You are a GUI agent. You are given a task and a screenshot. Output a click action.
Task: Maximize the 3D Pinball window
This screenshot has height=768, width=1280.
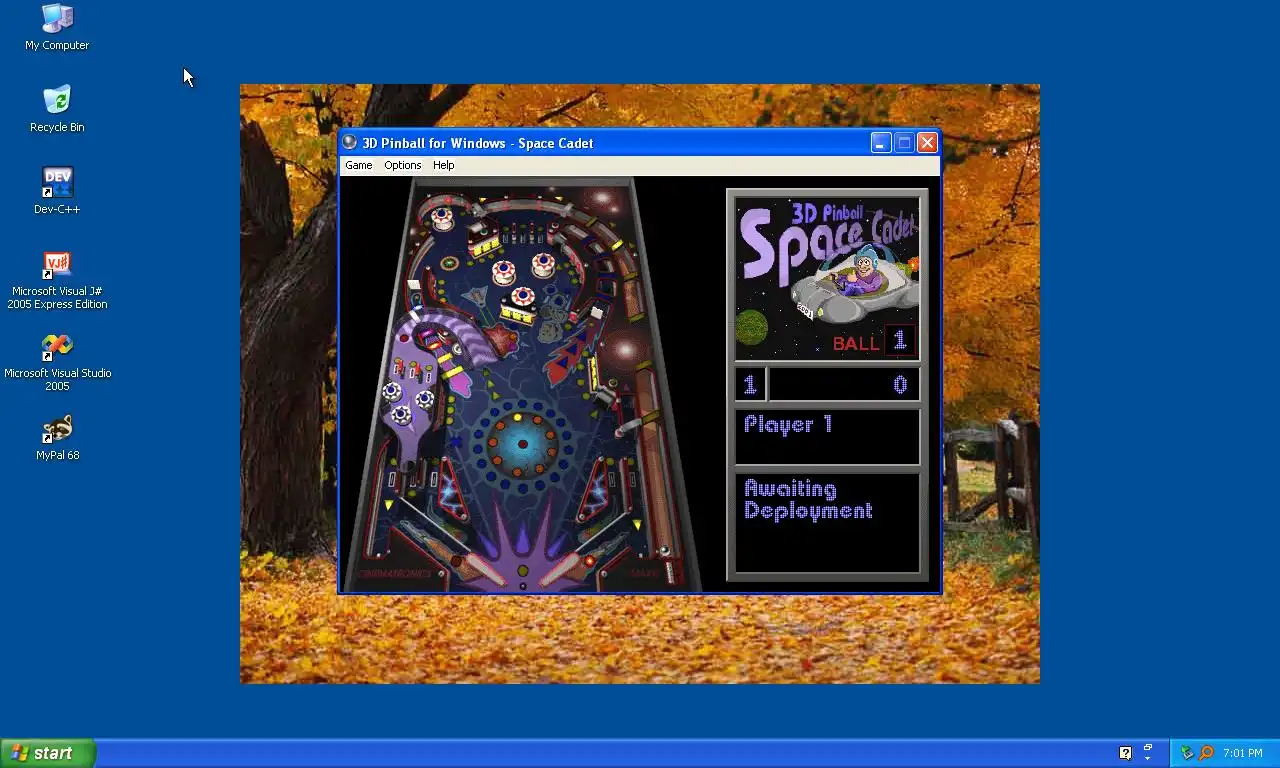(904, 143)
